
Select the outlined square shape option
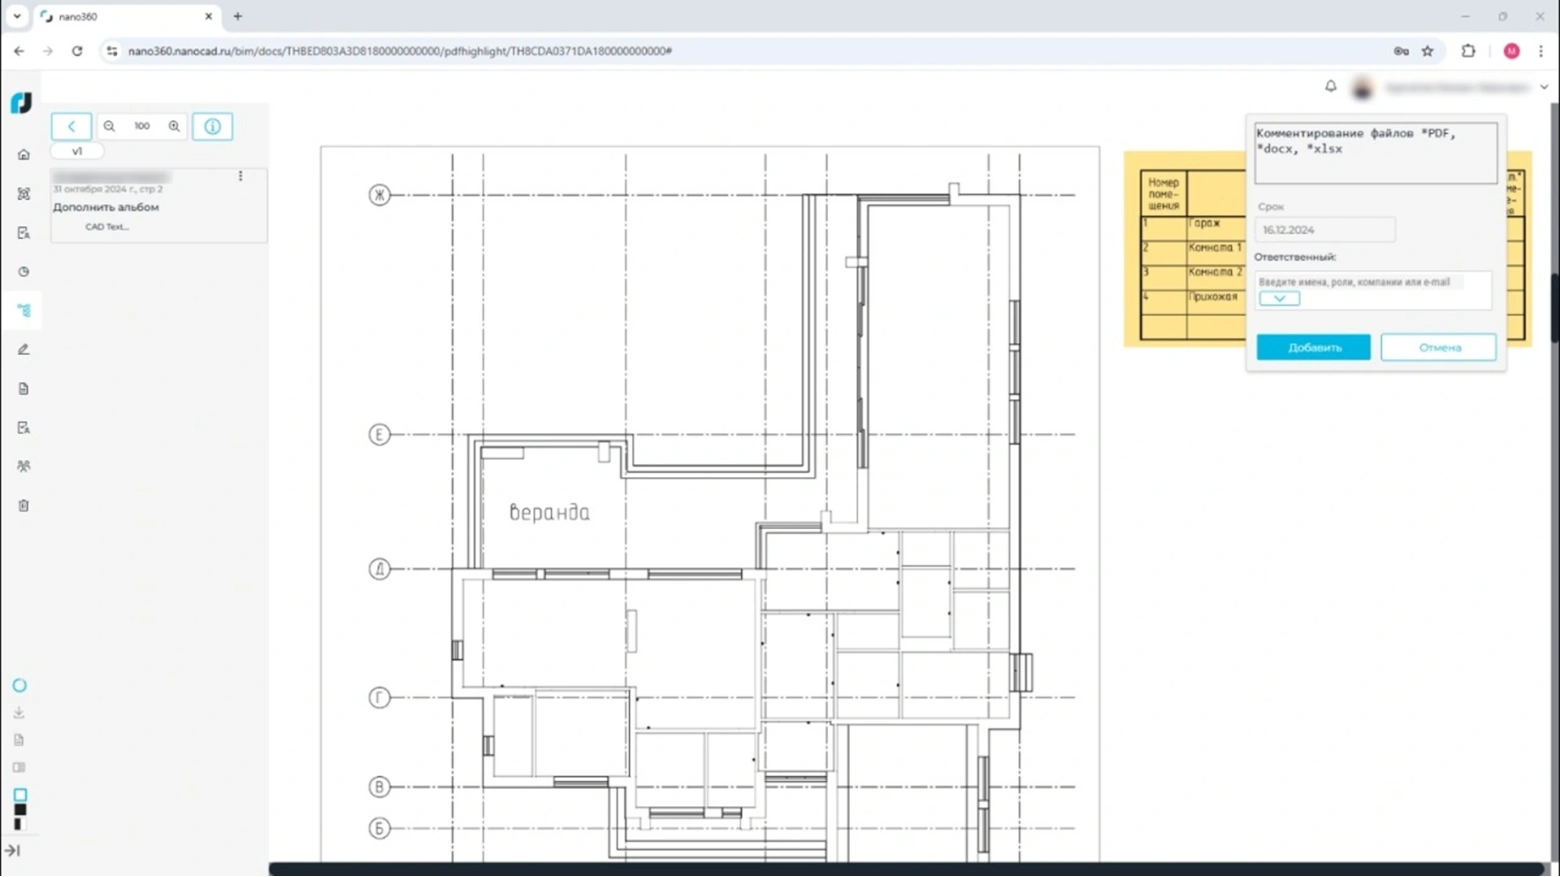pos(20,795)
